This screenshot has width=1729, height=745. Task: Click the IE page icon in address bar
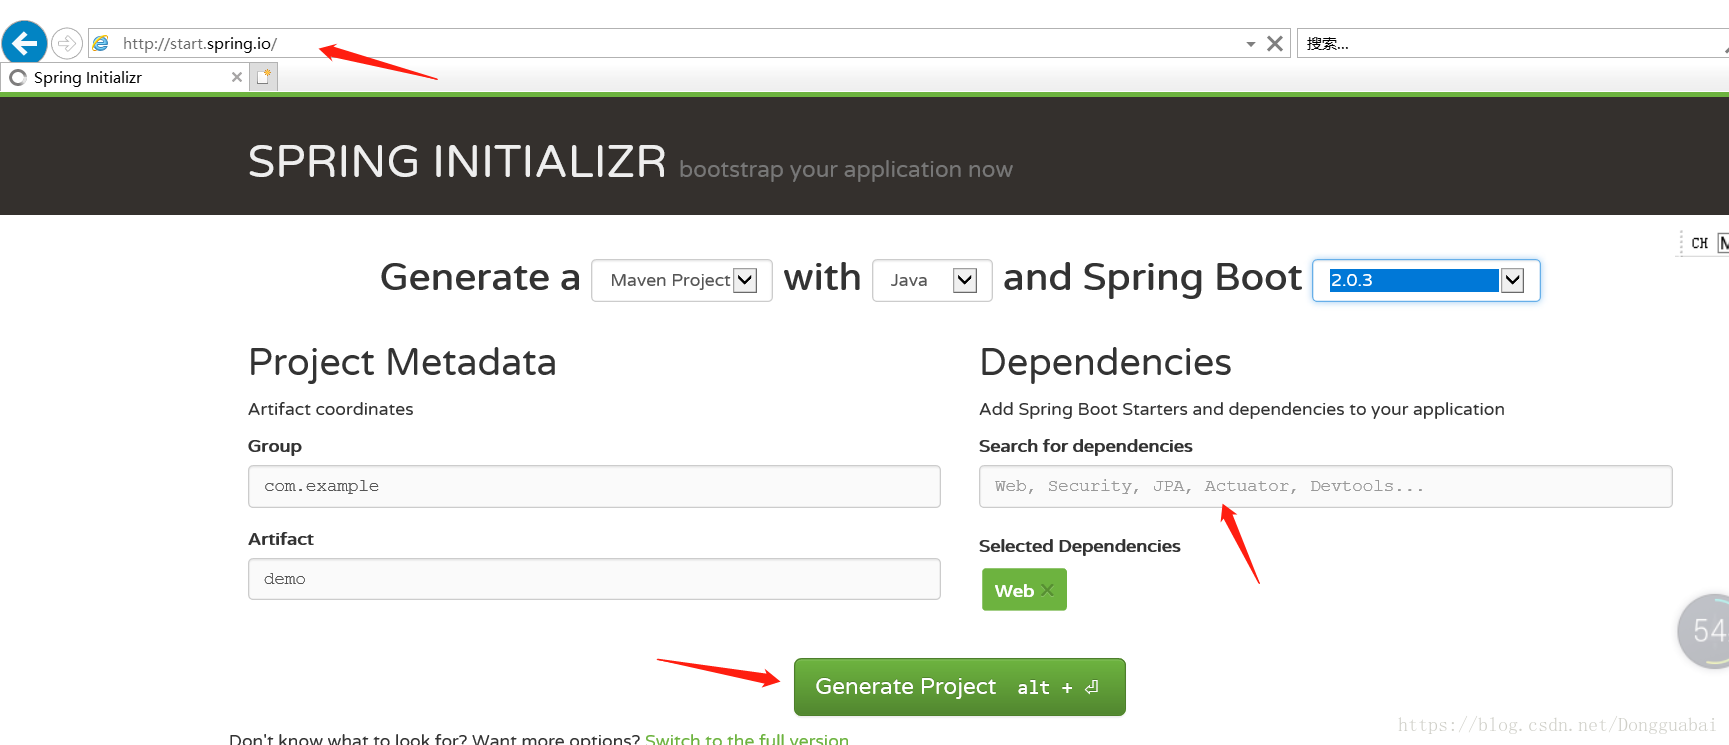(x=101, y=43)
